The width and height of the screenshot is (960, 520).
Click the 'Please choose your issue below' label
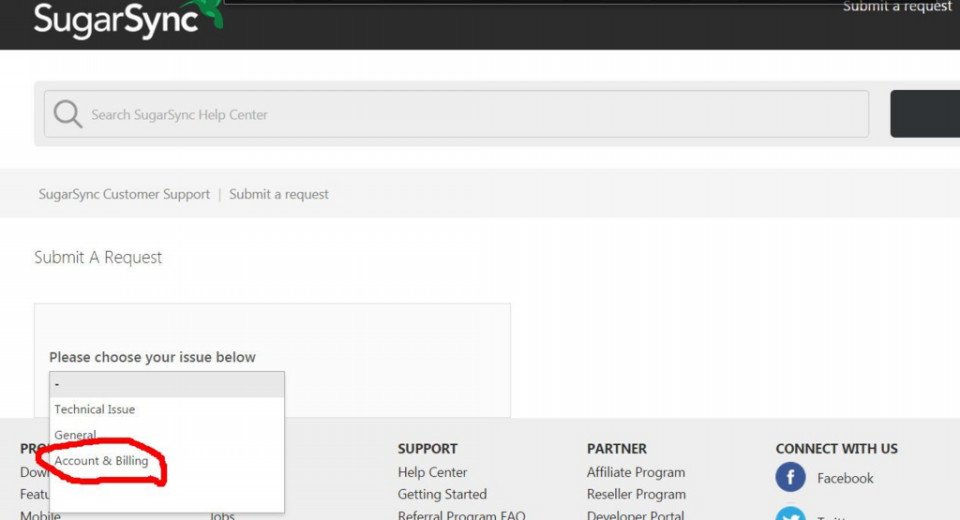coord(152,357)
